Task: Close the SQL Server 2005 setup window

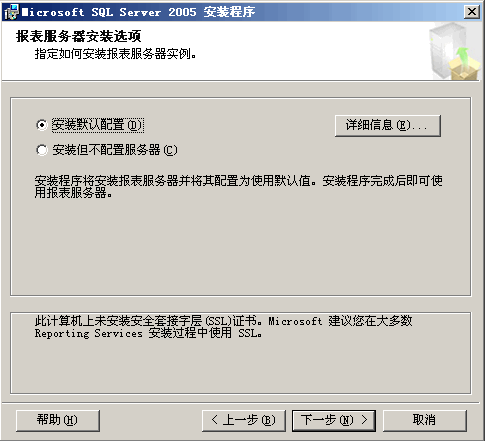Action: click(x=472, y=12)
